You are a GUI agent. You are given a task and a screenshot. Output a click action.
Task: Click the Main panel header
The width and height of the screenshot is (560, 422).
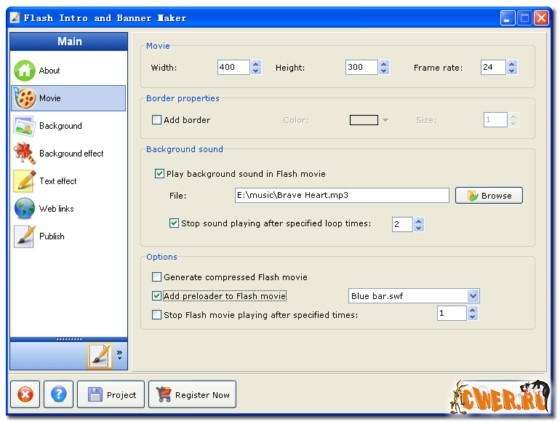(69, 41)
